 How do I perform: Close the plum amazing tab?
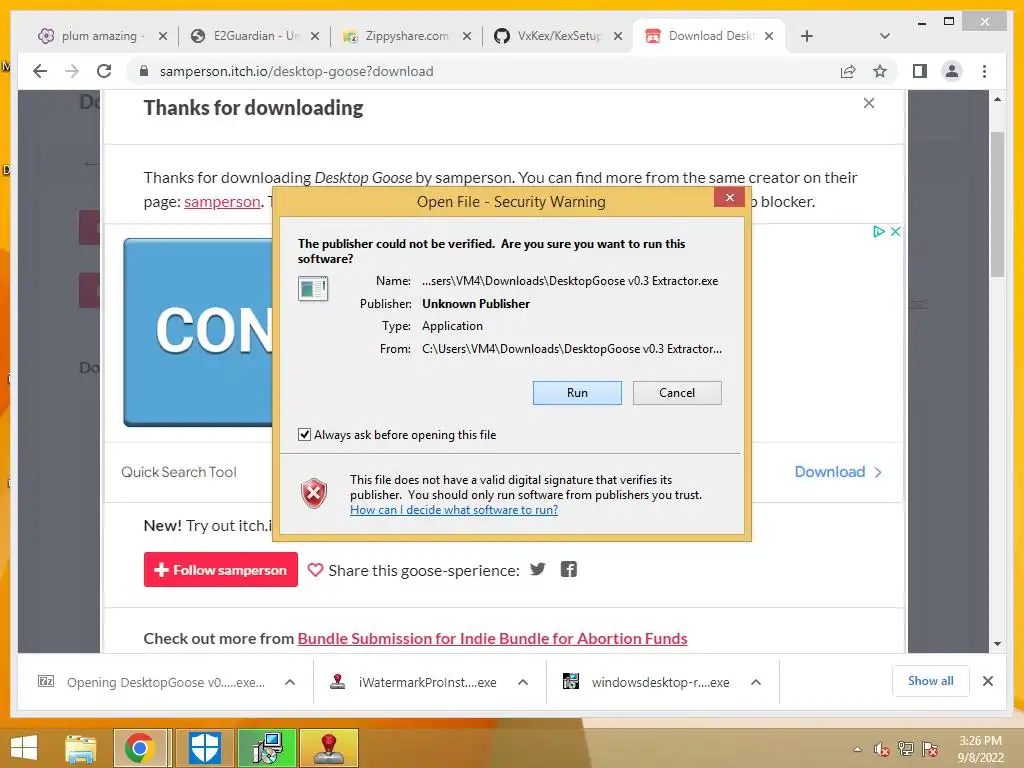tap(163, 36)
